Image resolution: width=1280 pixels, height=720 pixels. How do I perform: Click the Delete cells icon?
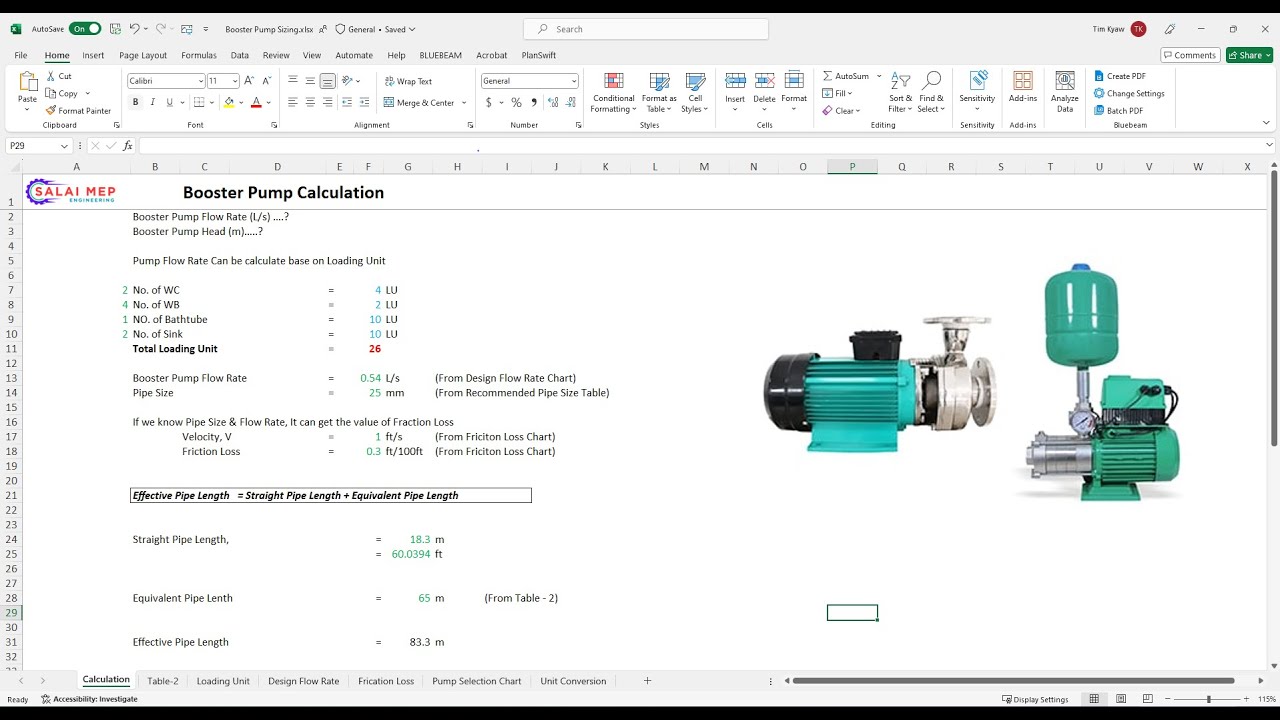coord(764,82)
